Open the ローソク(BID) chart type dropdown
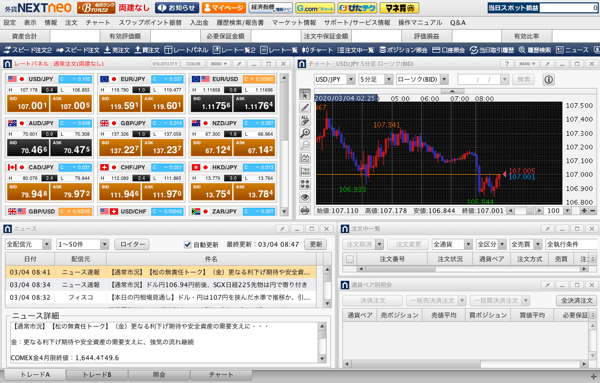600x383 pixels. pyautogui.click(x=444, y=80)
